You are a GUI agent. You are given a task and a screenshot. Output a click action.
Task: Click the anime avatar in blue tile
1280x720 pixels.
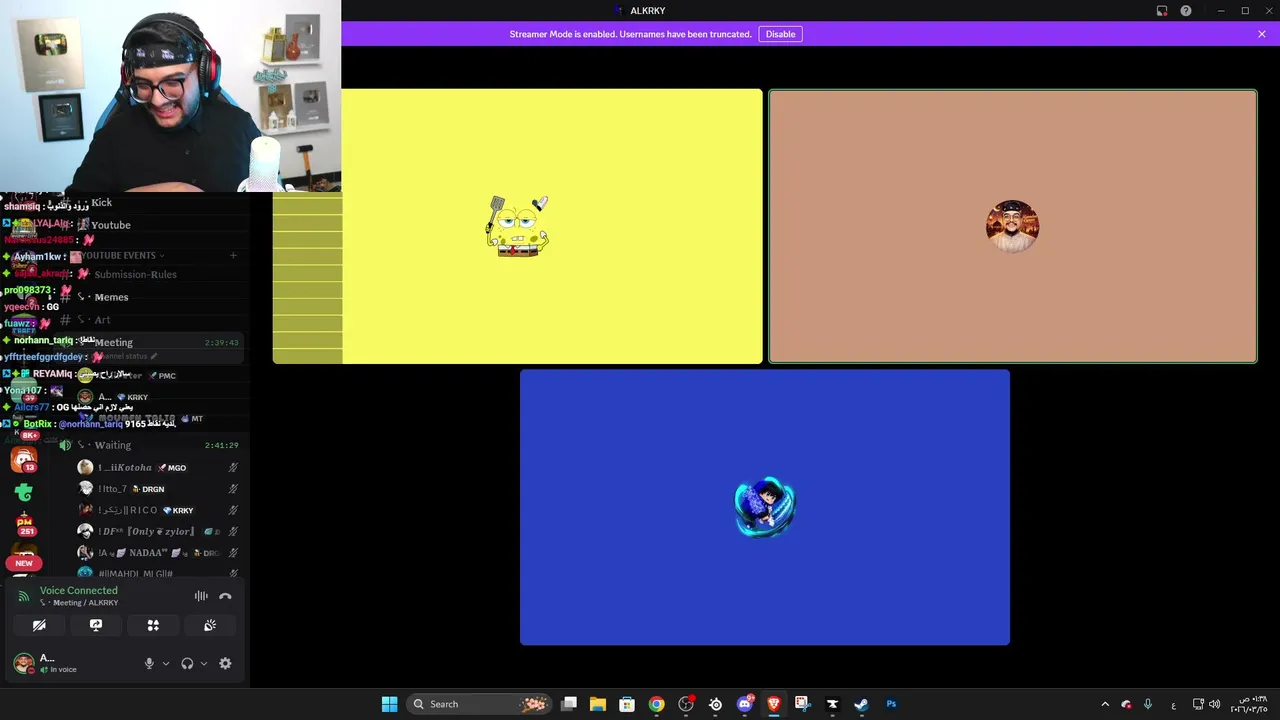765,507
